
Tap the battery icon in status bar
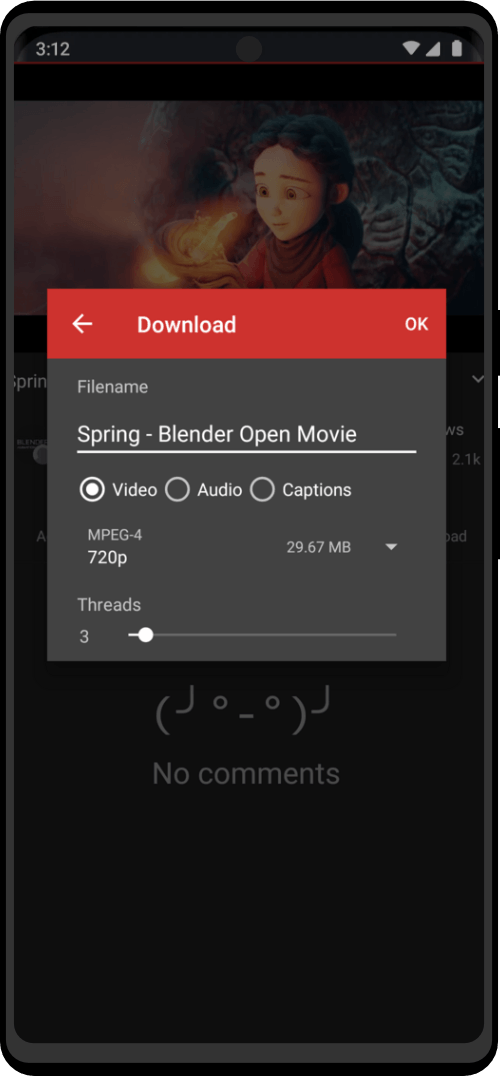(457, 49)
